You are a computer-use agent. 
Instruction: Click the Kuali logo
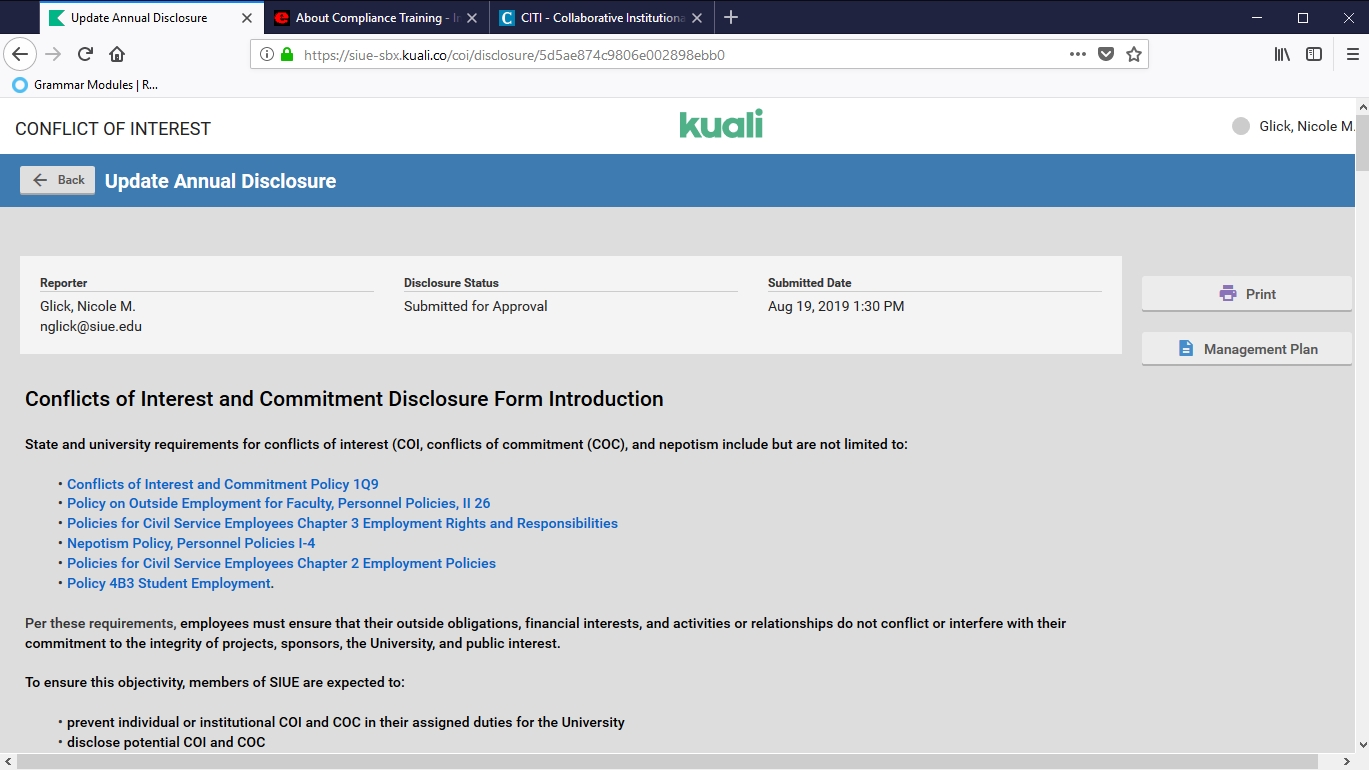(720, 124)
